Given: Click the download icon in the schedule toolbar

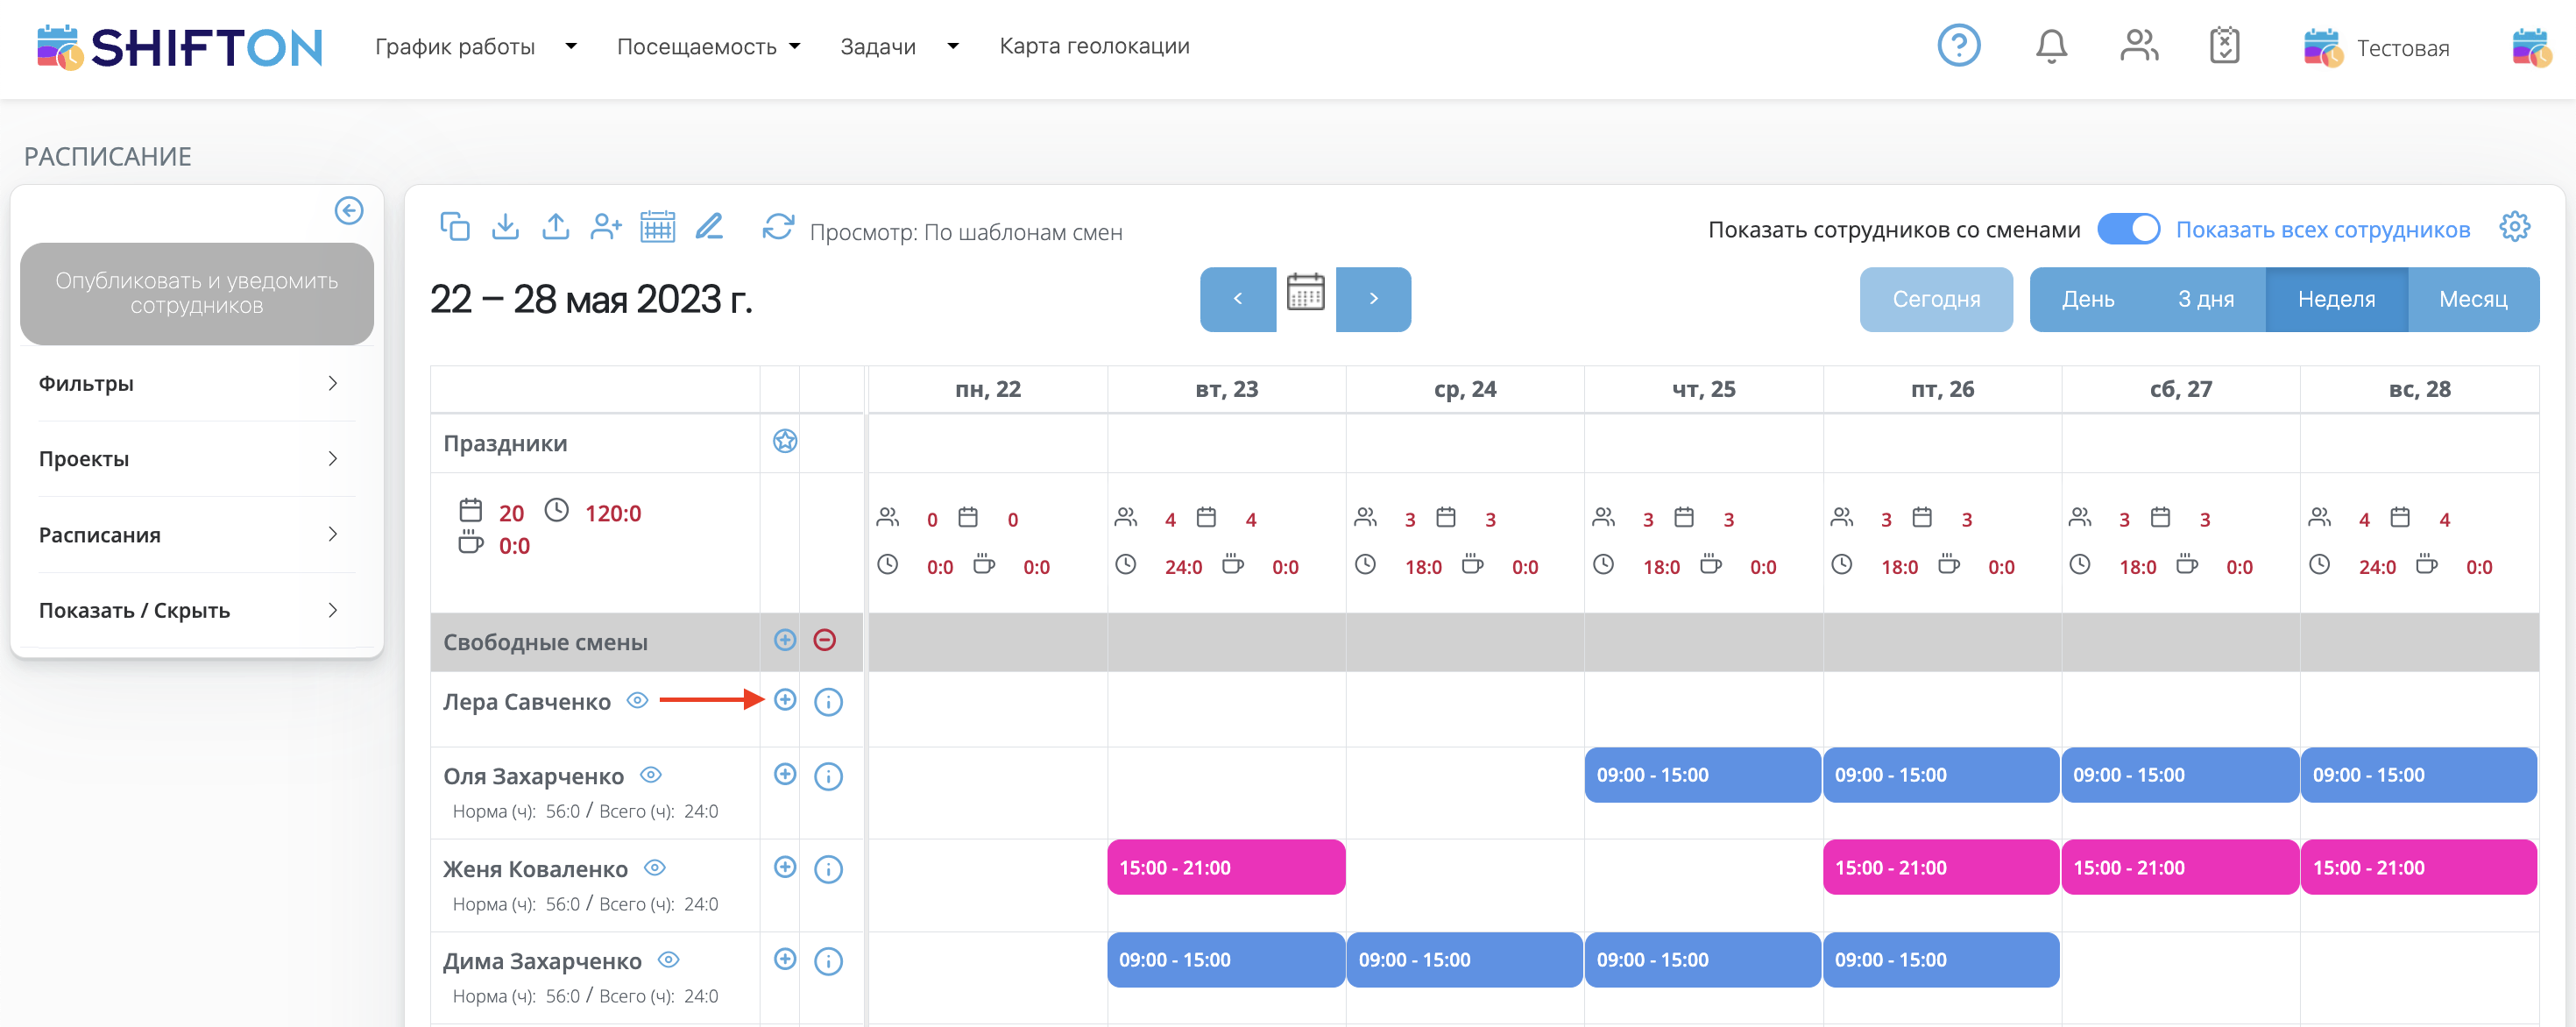Looking at the screenshot, I should pyautogui.click(x=506, y=227).
